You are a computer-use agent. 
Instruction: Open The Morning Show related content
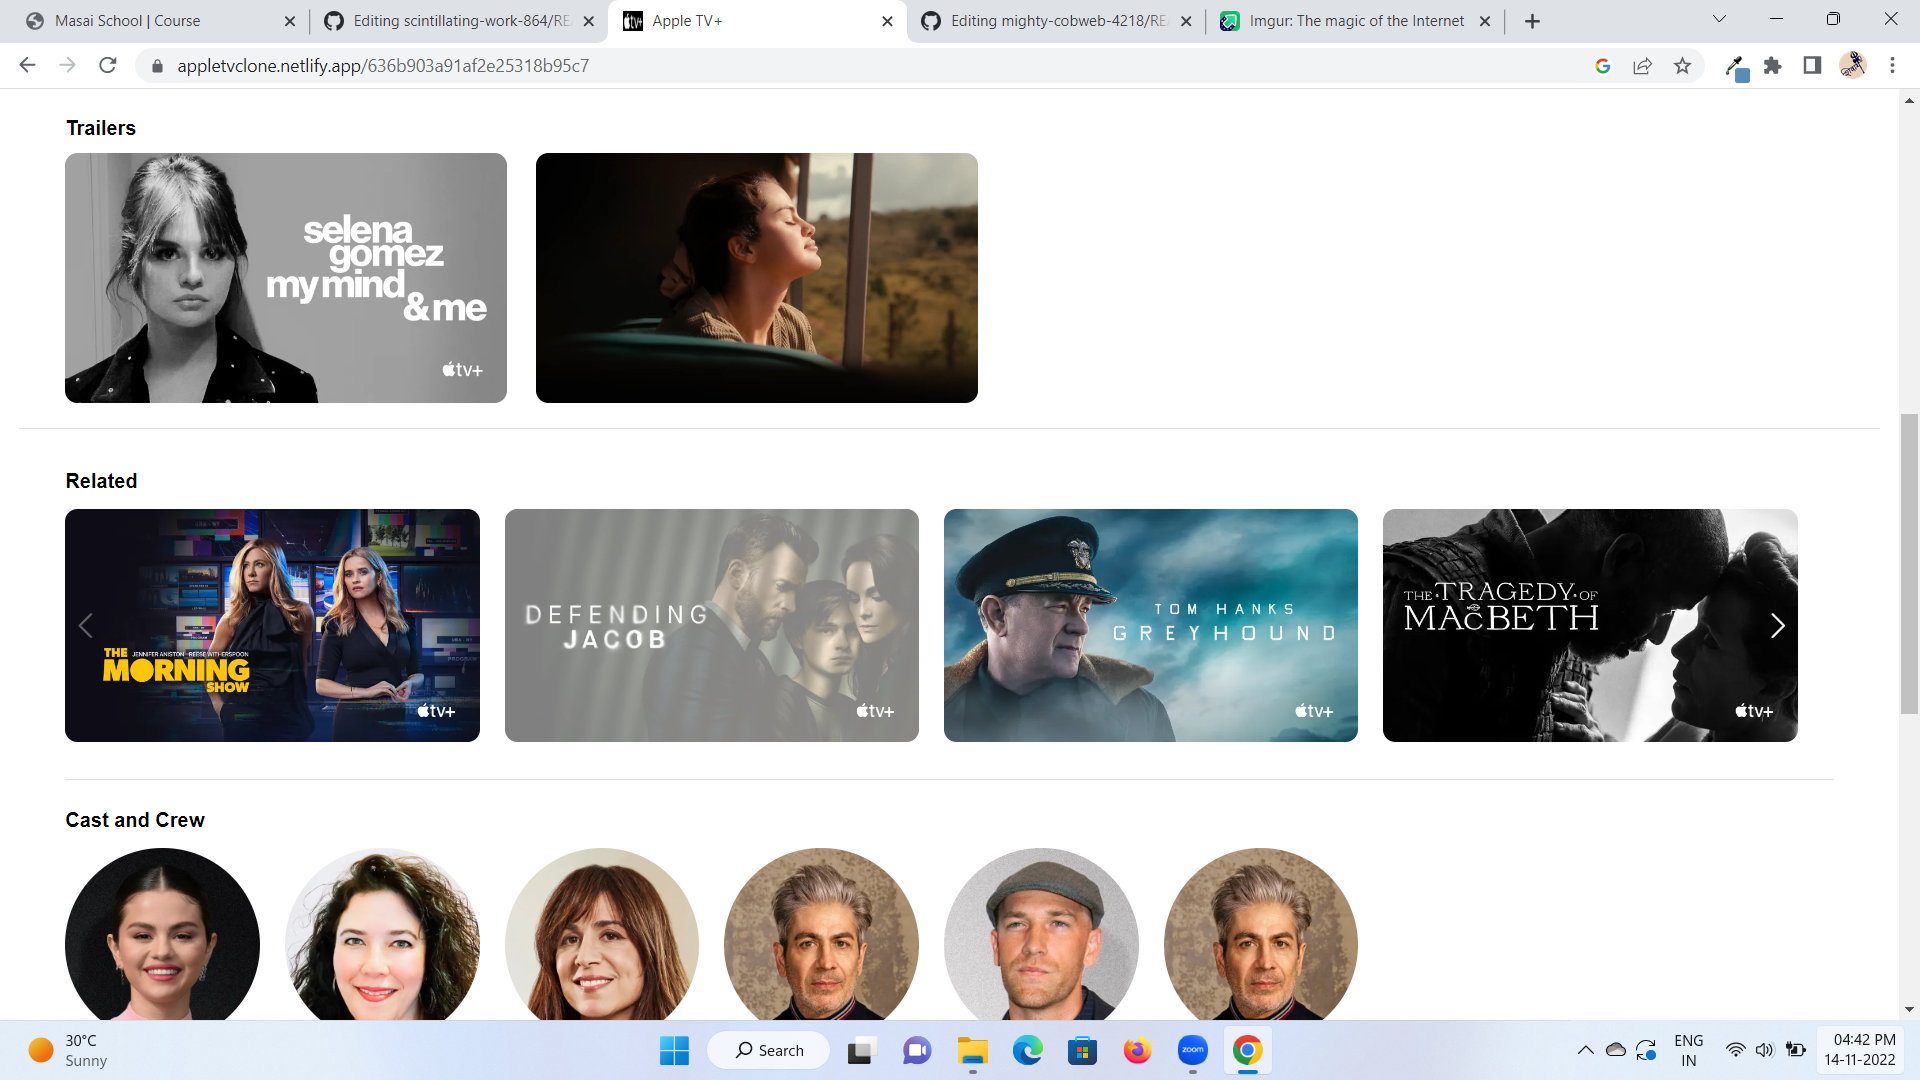tap(273, 626)
